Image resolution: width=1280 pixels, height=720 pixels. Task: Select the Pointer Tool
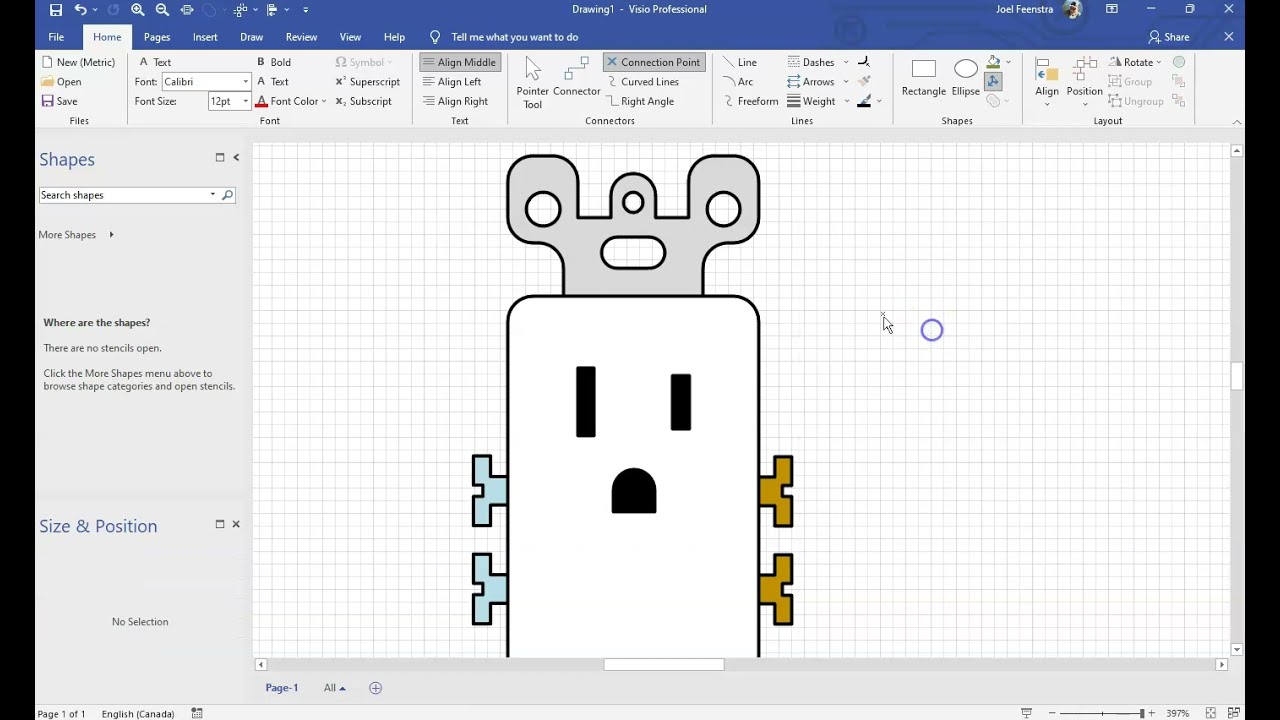[533, 82]
